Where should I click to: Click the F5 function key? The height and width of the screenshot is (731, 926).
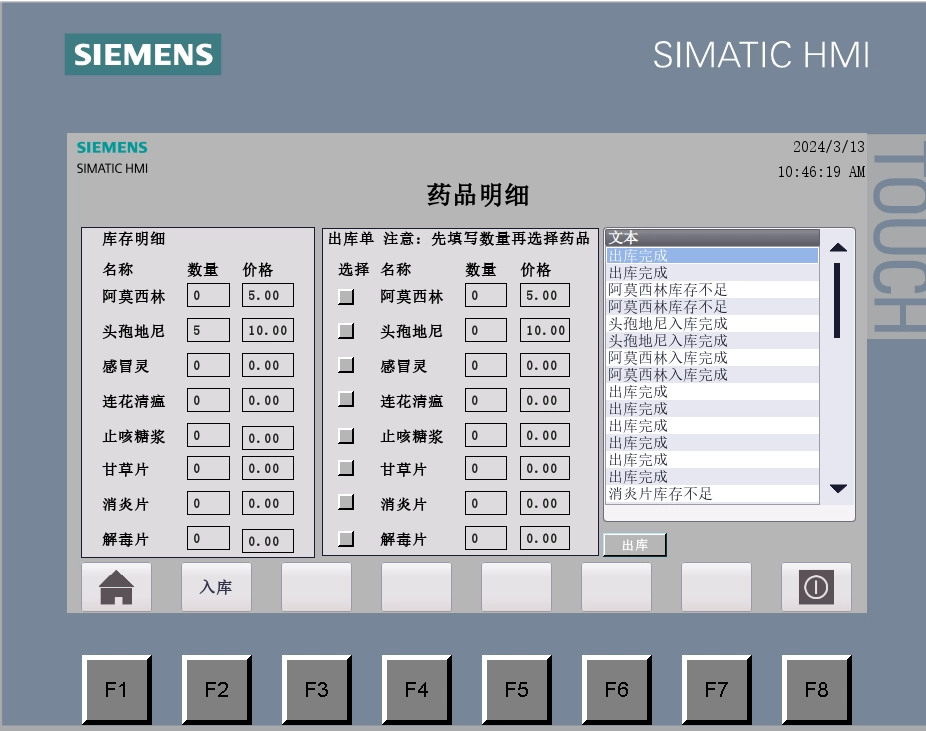tap(516, 689)
